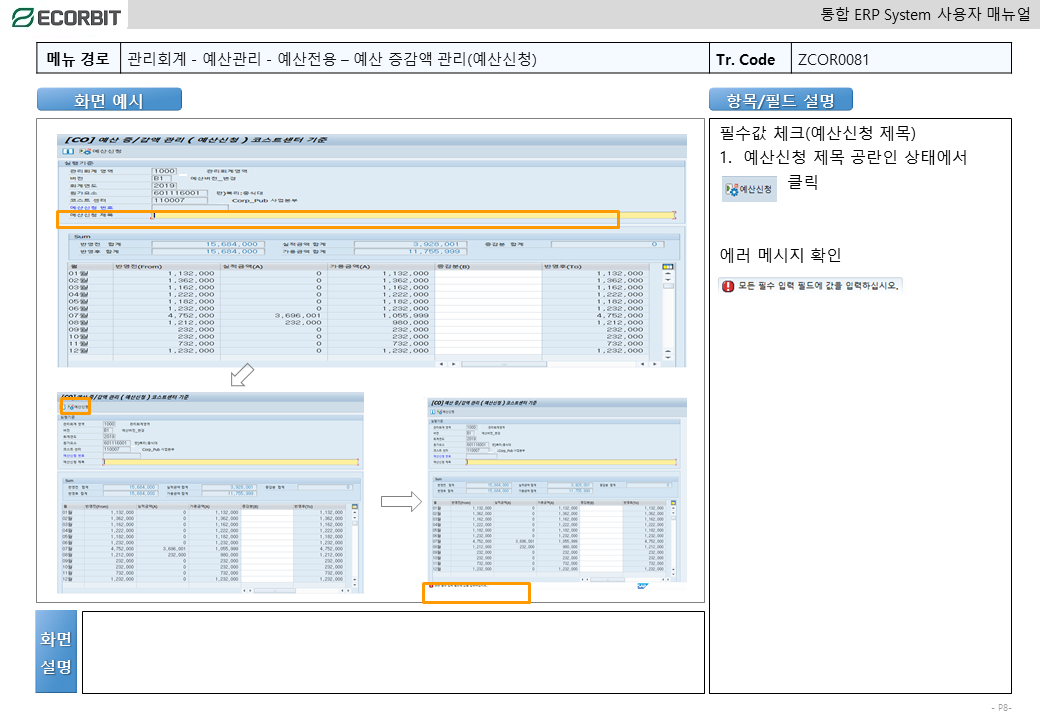Click the SAP logo in the bottom-right screenshot

coord(645,586)
